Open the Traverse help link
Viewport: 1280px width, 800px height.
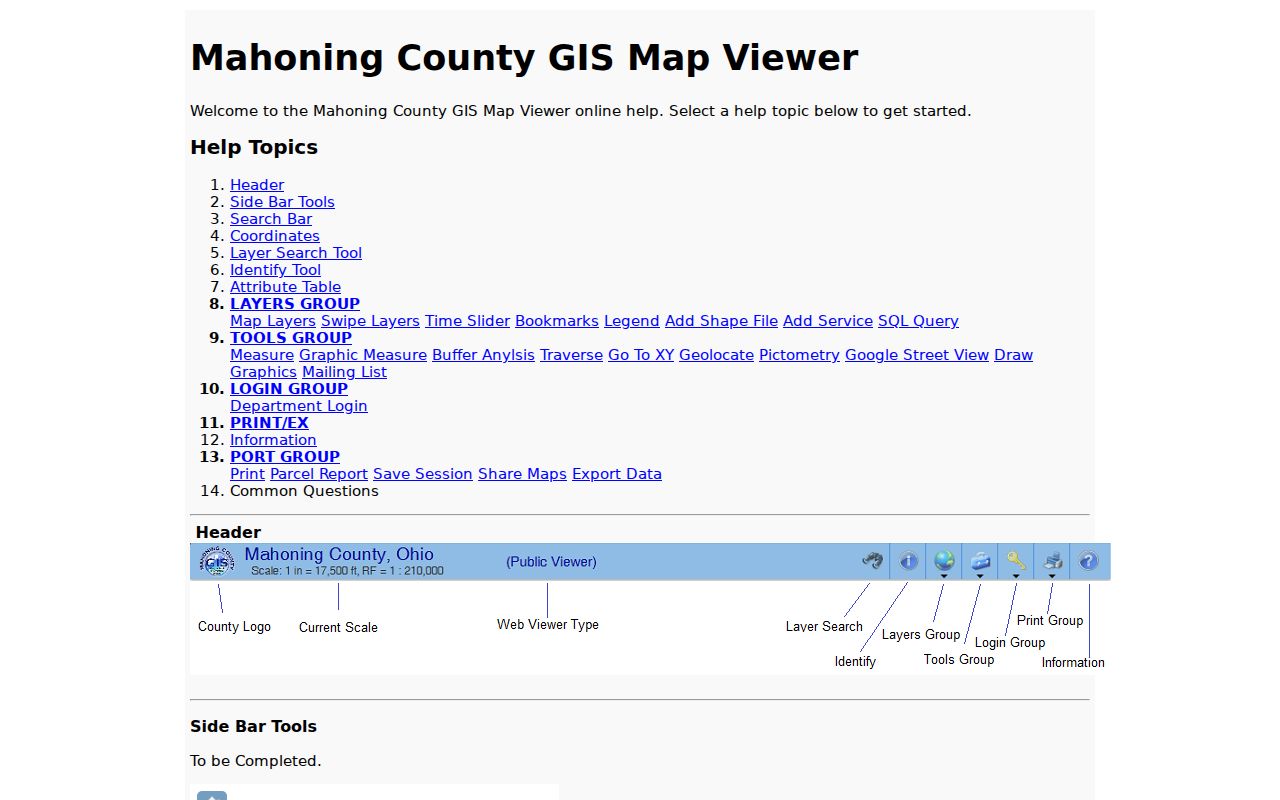point(571,355)
